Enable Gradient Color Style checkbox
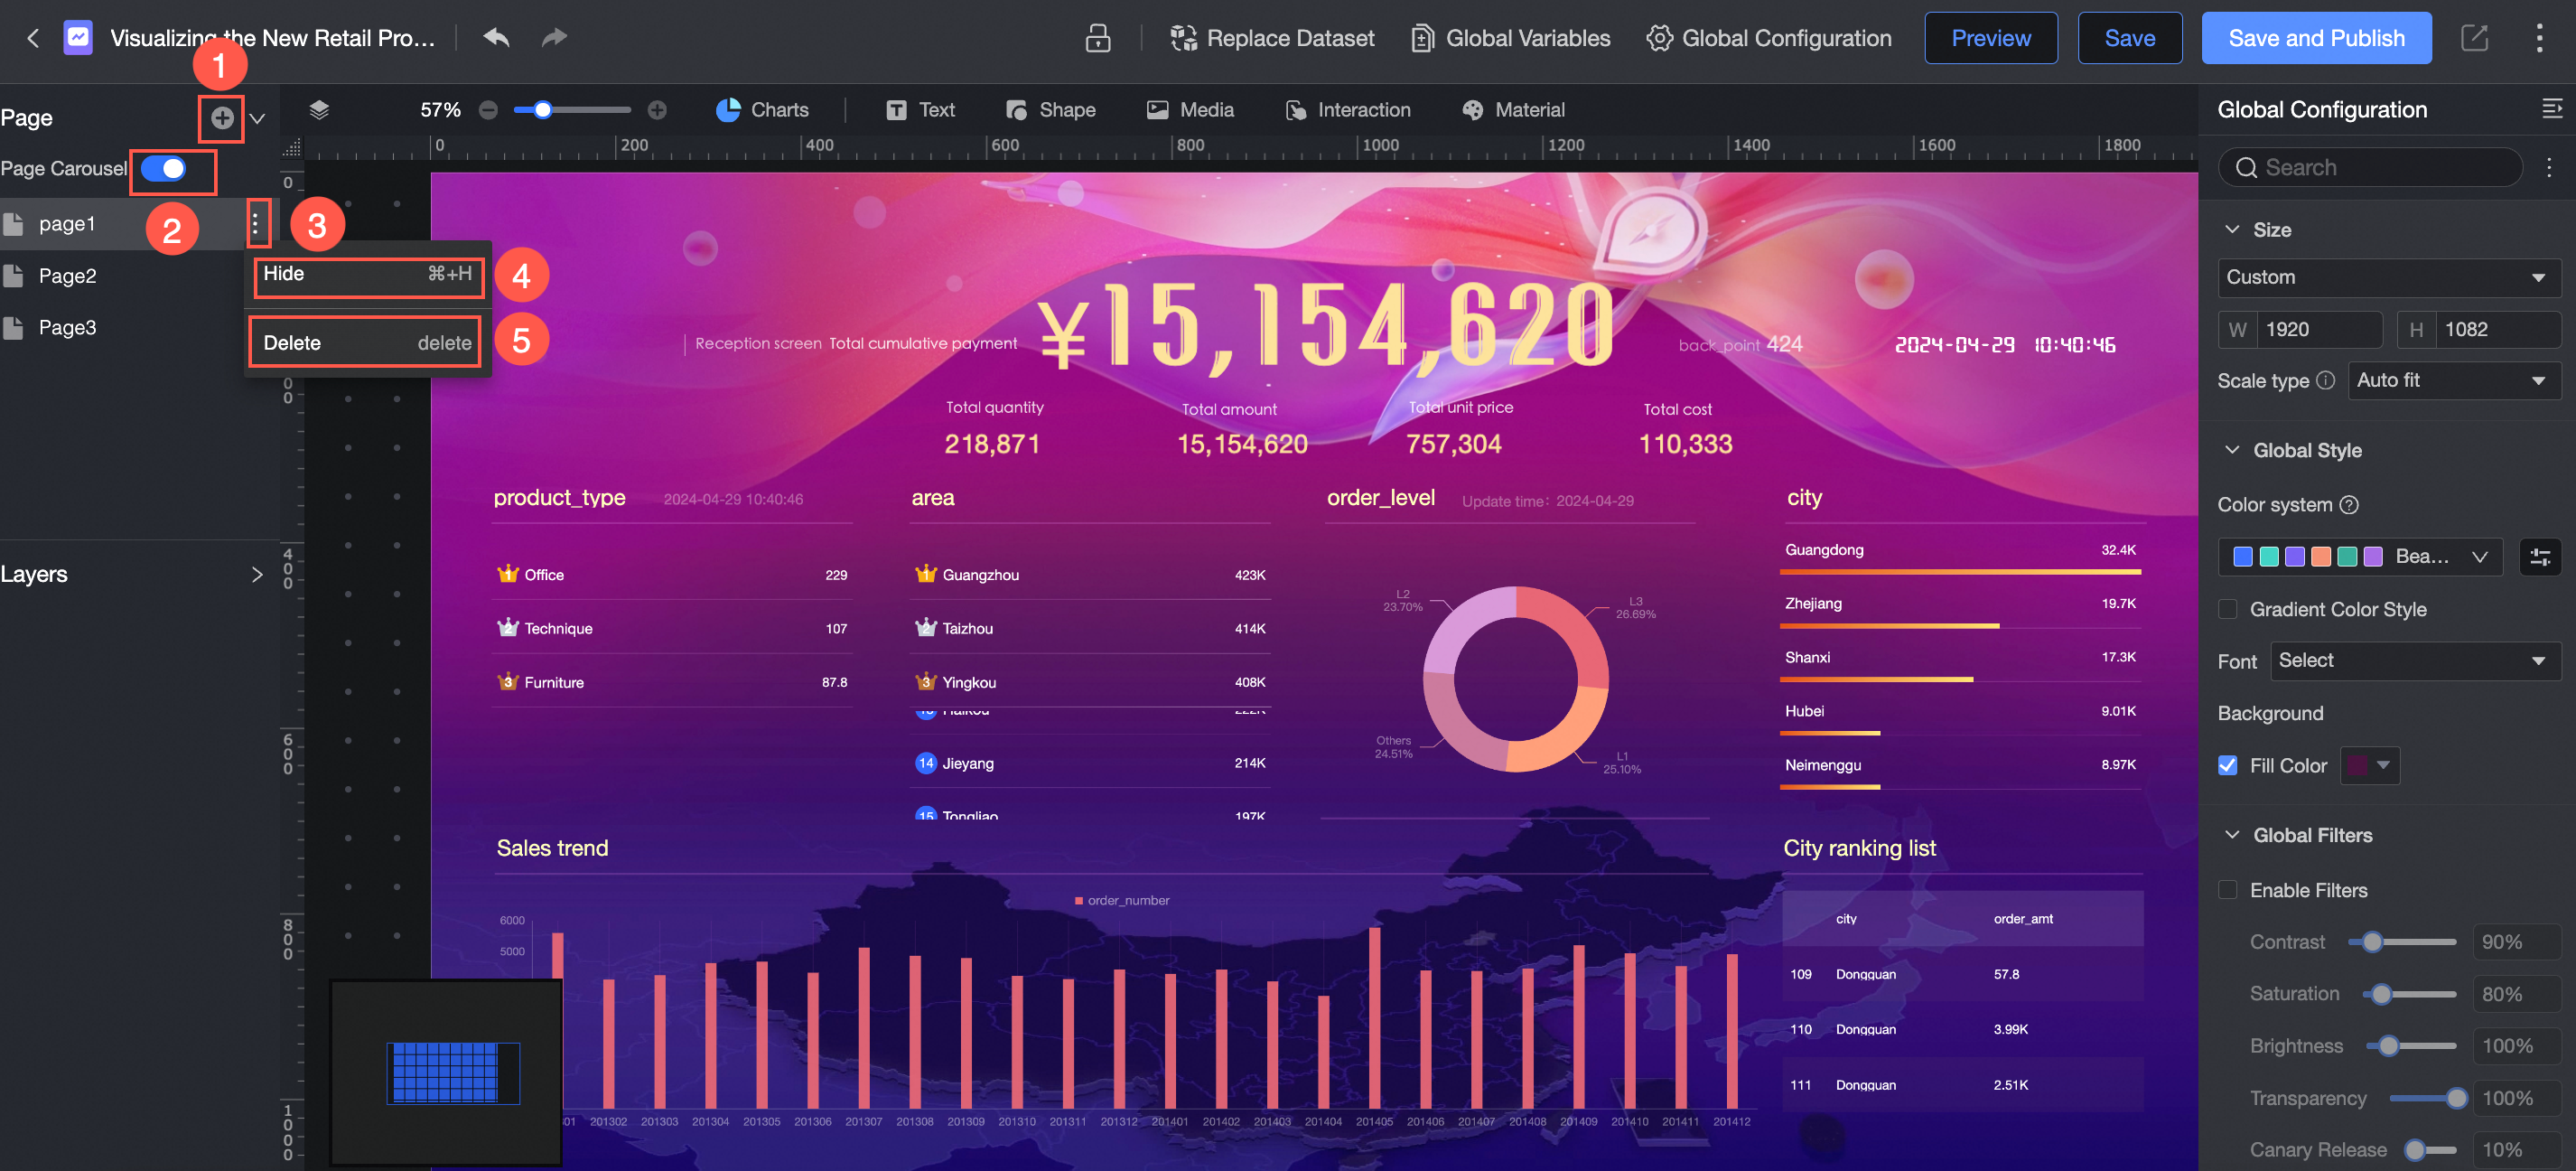Screen dimensions: 2576x1171 2228,609
